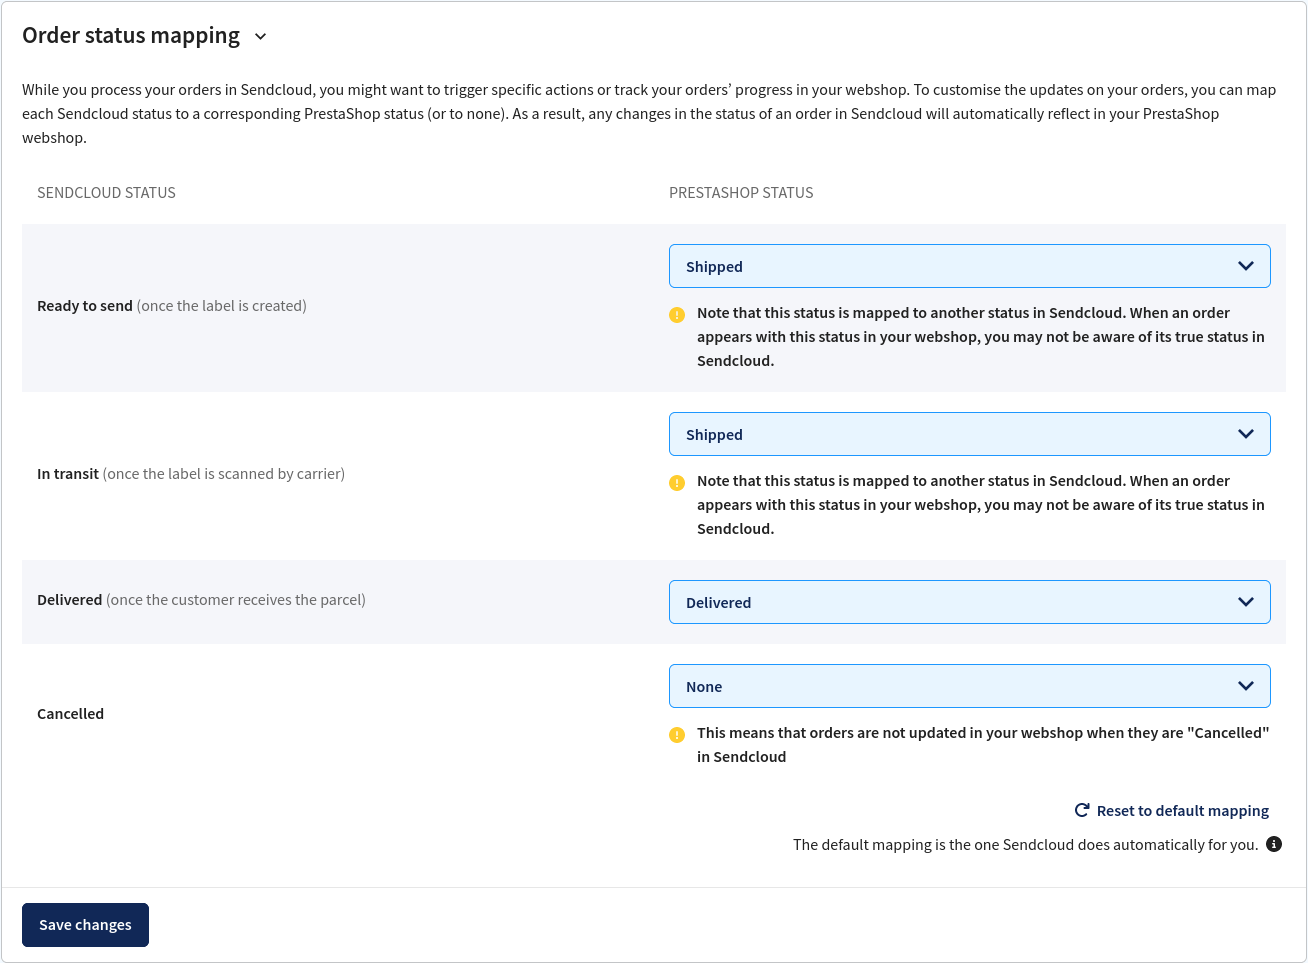Screen dimensions: 1308x963
Task: Click the Save changes button
Action: click(x=85, y=925)
